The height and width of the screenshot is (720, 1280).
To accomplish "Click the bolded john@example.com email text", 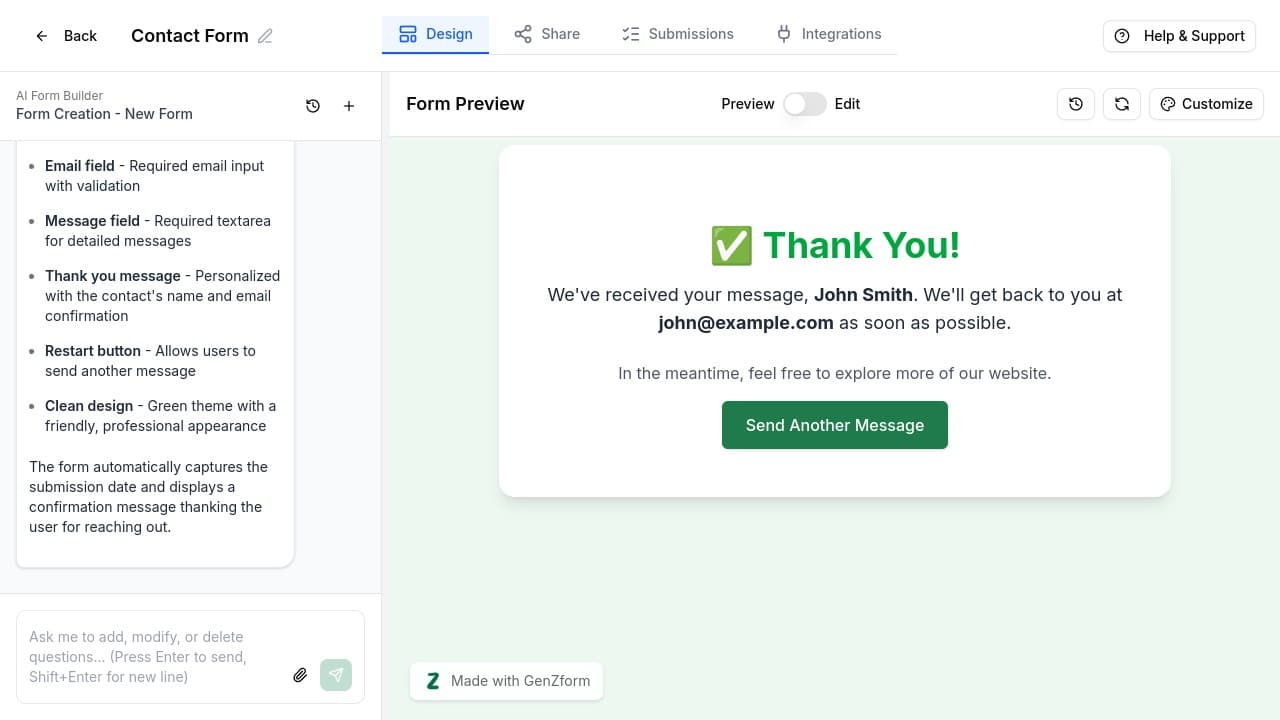I will click(x=745, y=322).
